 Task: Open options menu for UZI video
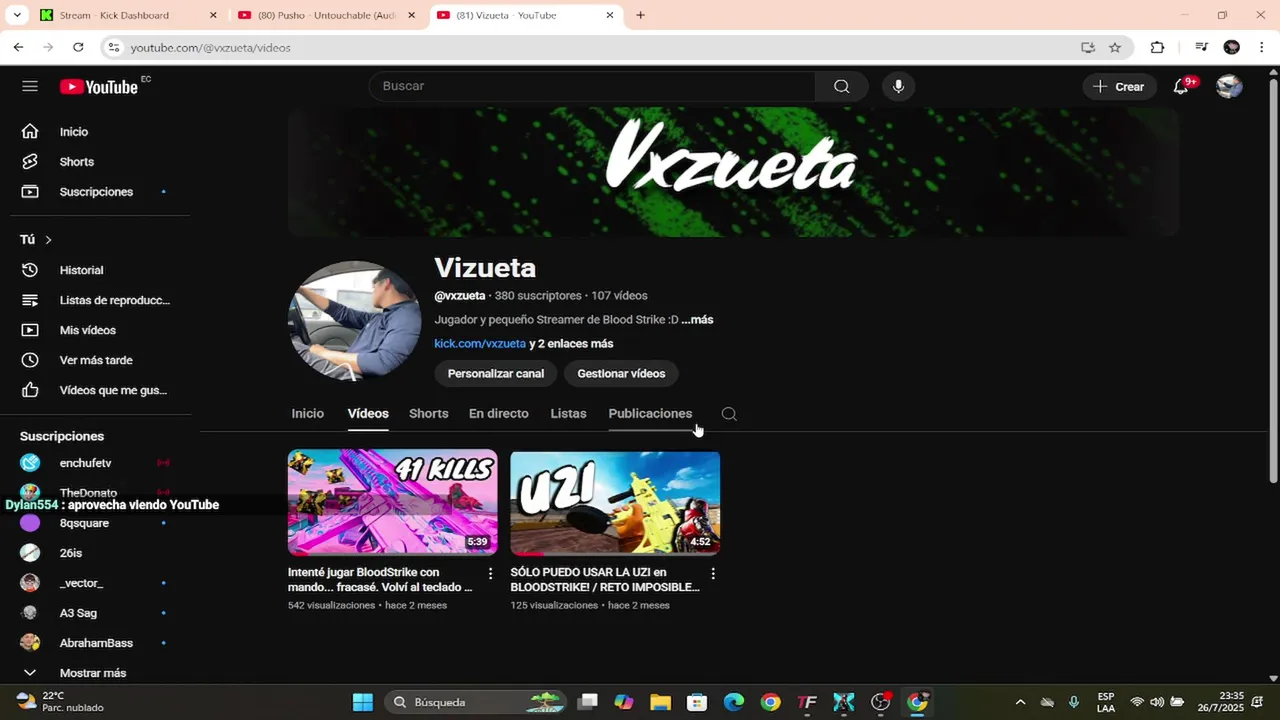(713, 573)
